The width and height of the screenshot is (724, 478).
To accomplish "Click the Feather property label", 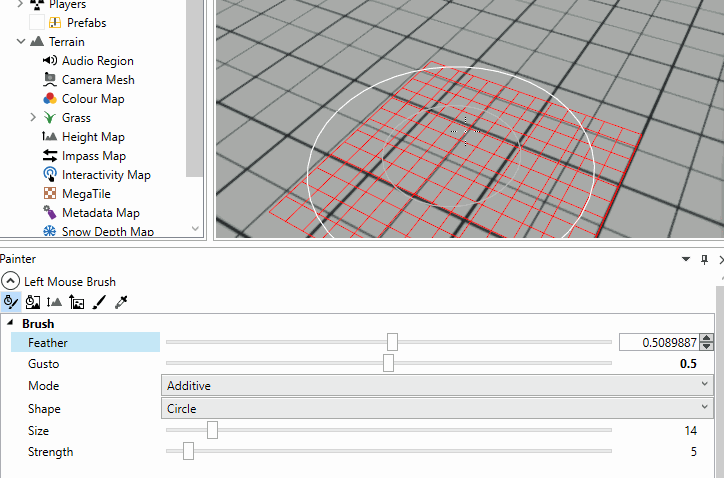I will click(x=48, y=342).
